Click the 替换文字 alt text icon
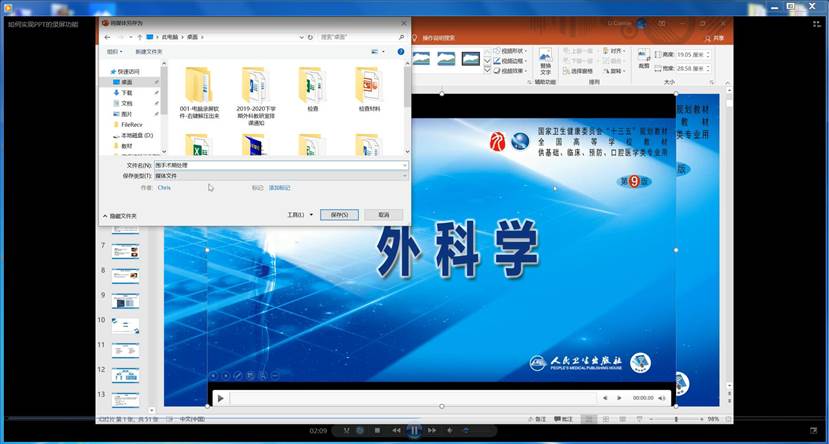 tap(545, 62)
